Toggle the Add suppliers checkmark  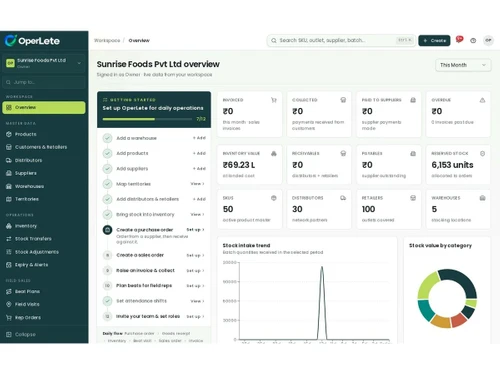click(107, 169)
